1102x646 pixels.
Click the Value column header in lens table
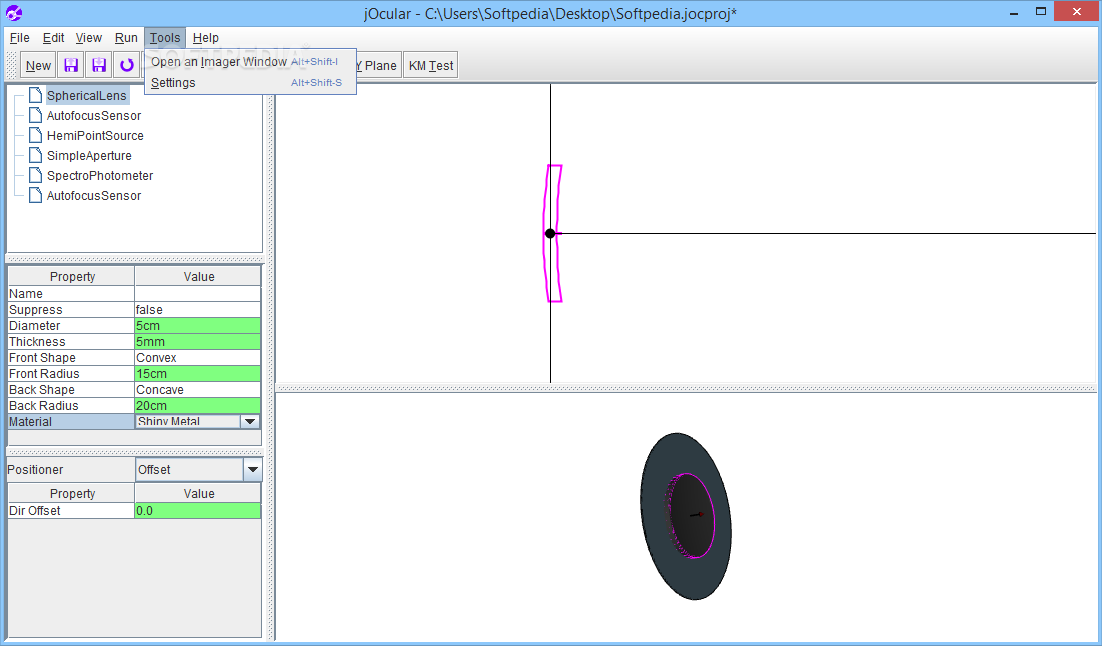click(x=198, y=276)
